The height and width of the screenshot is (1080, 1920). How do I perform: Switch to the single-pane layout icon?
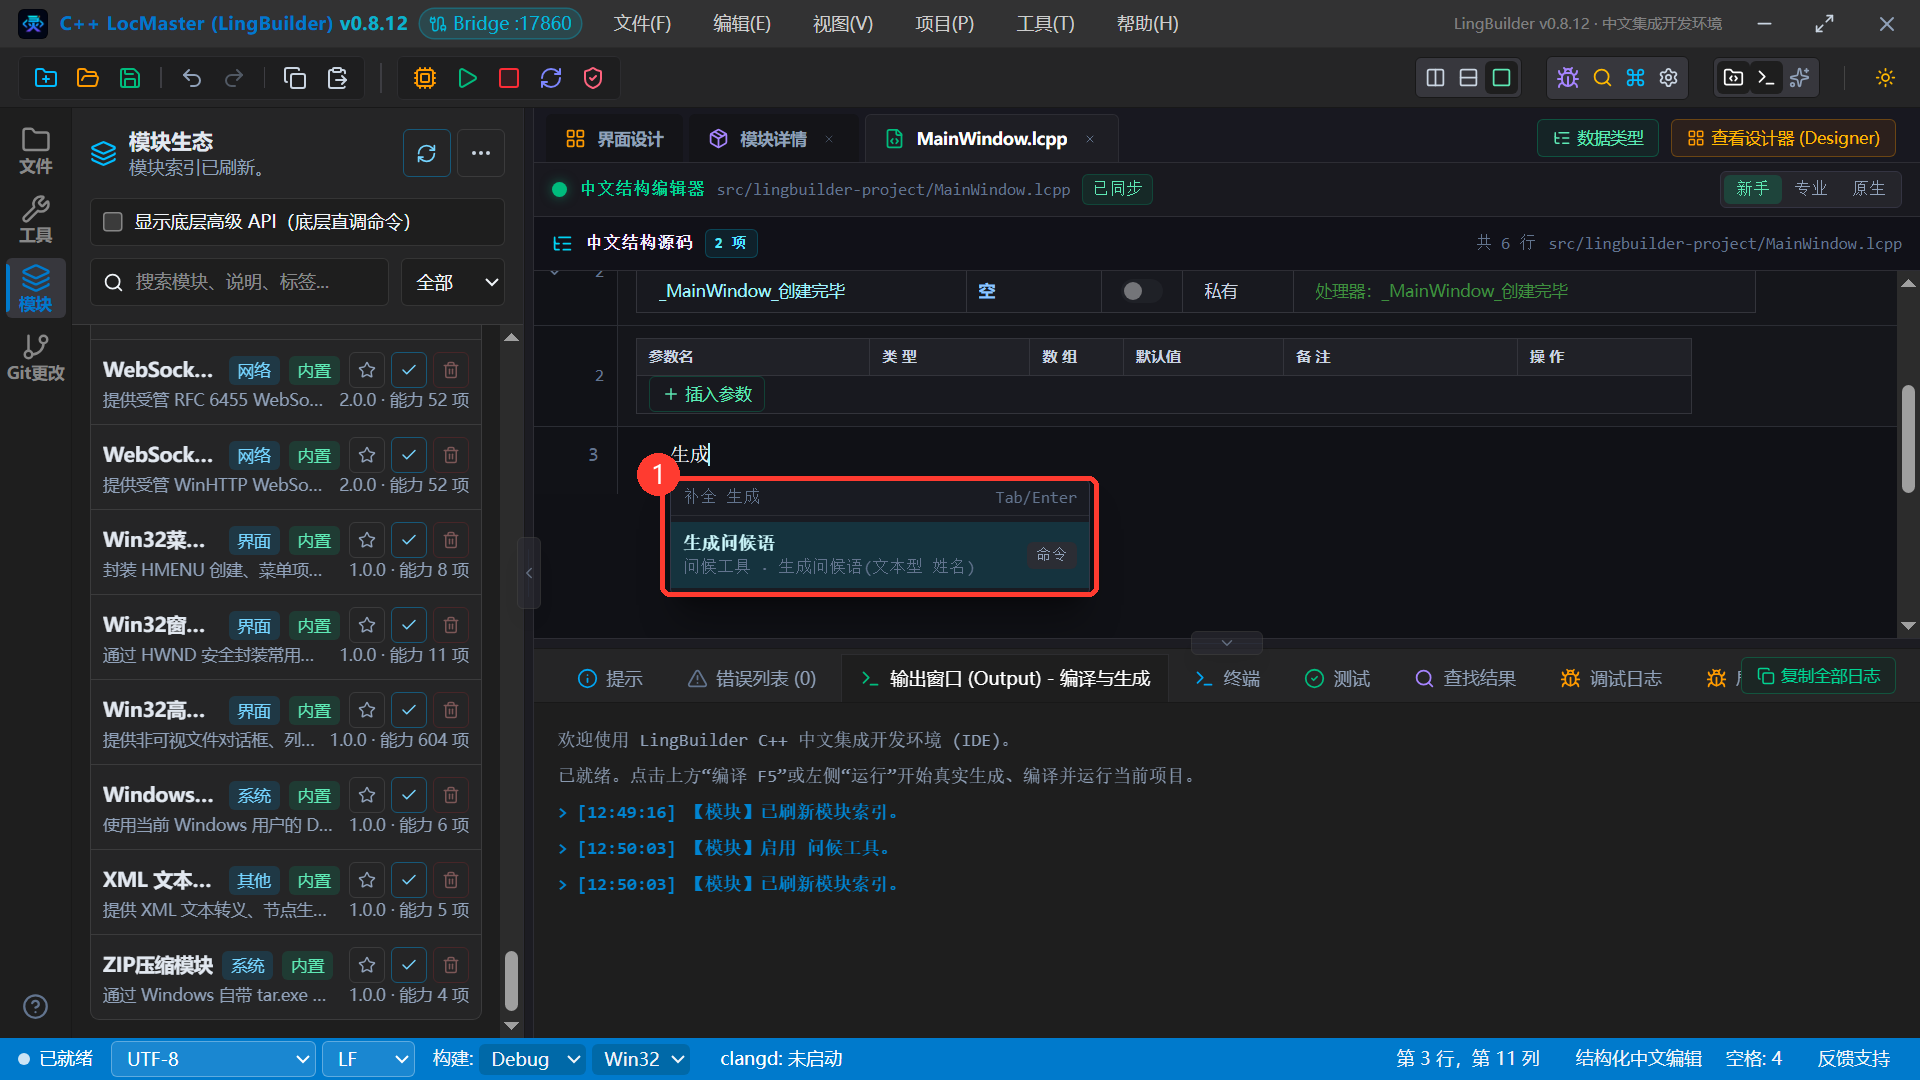(x=1501, y=78)
